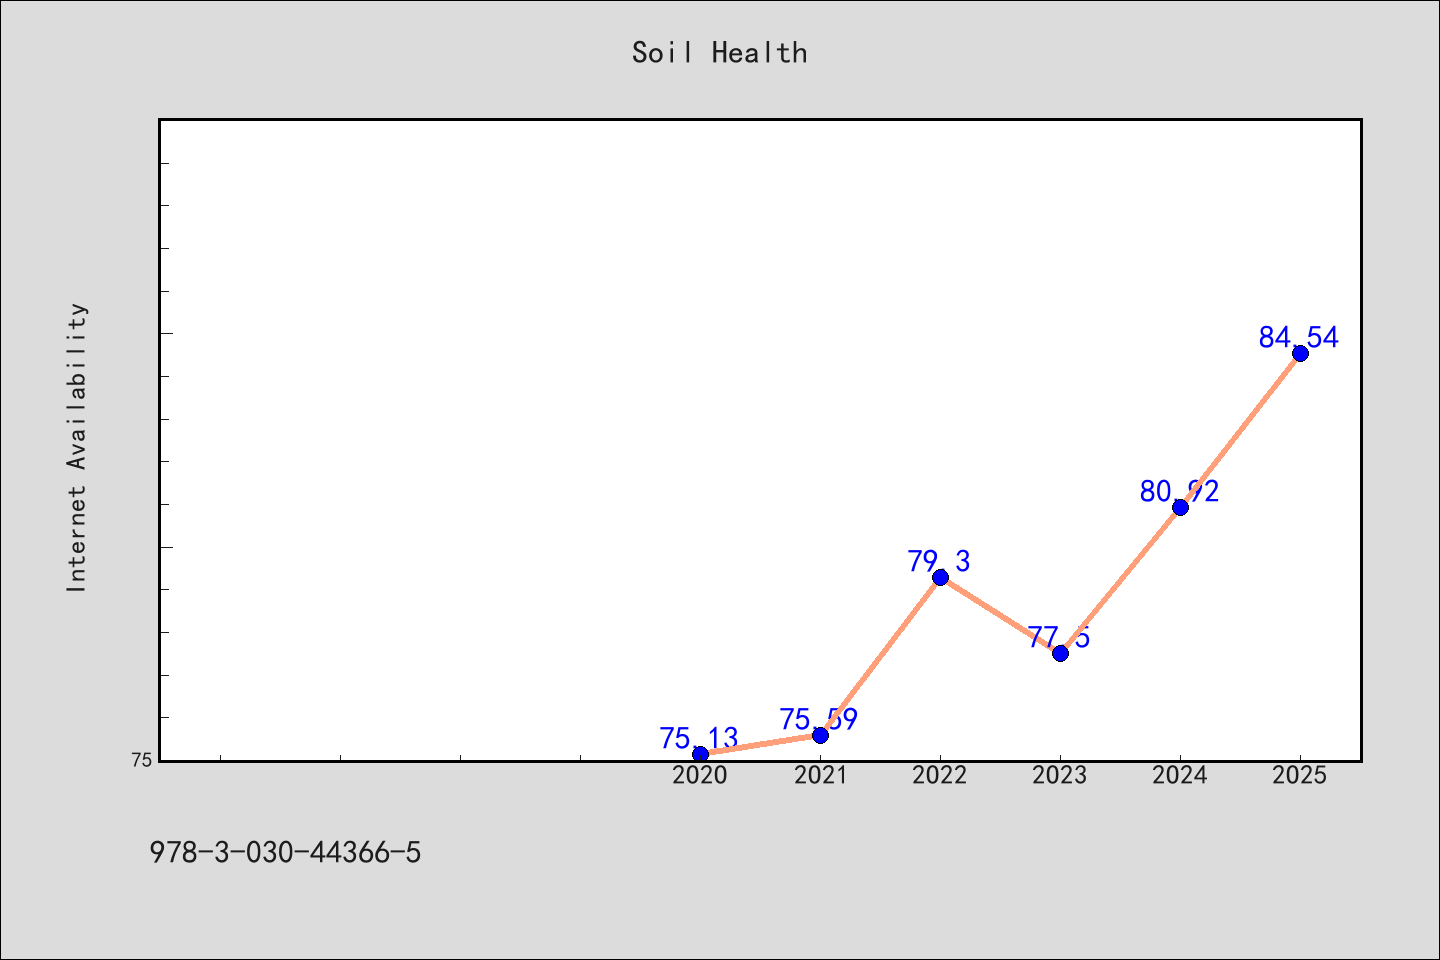Viewport: 1440px width, 960px height.
Task: Click the 2024 data point marker
Action: (x=1180, y=507)
